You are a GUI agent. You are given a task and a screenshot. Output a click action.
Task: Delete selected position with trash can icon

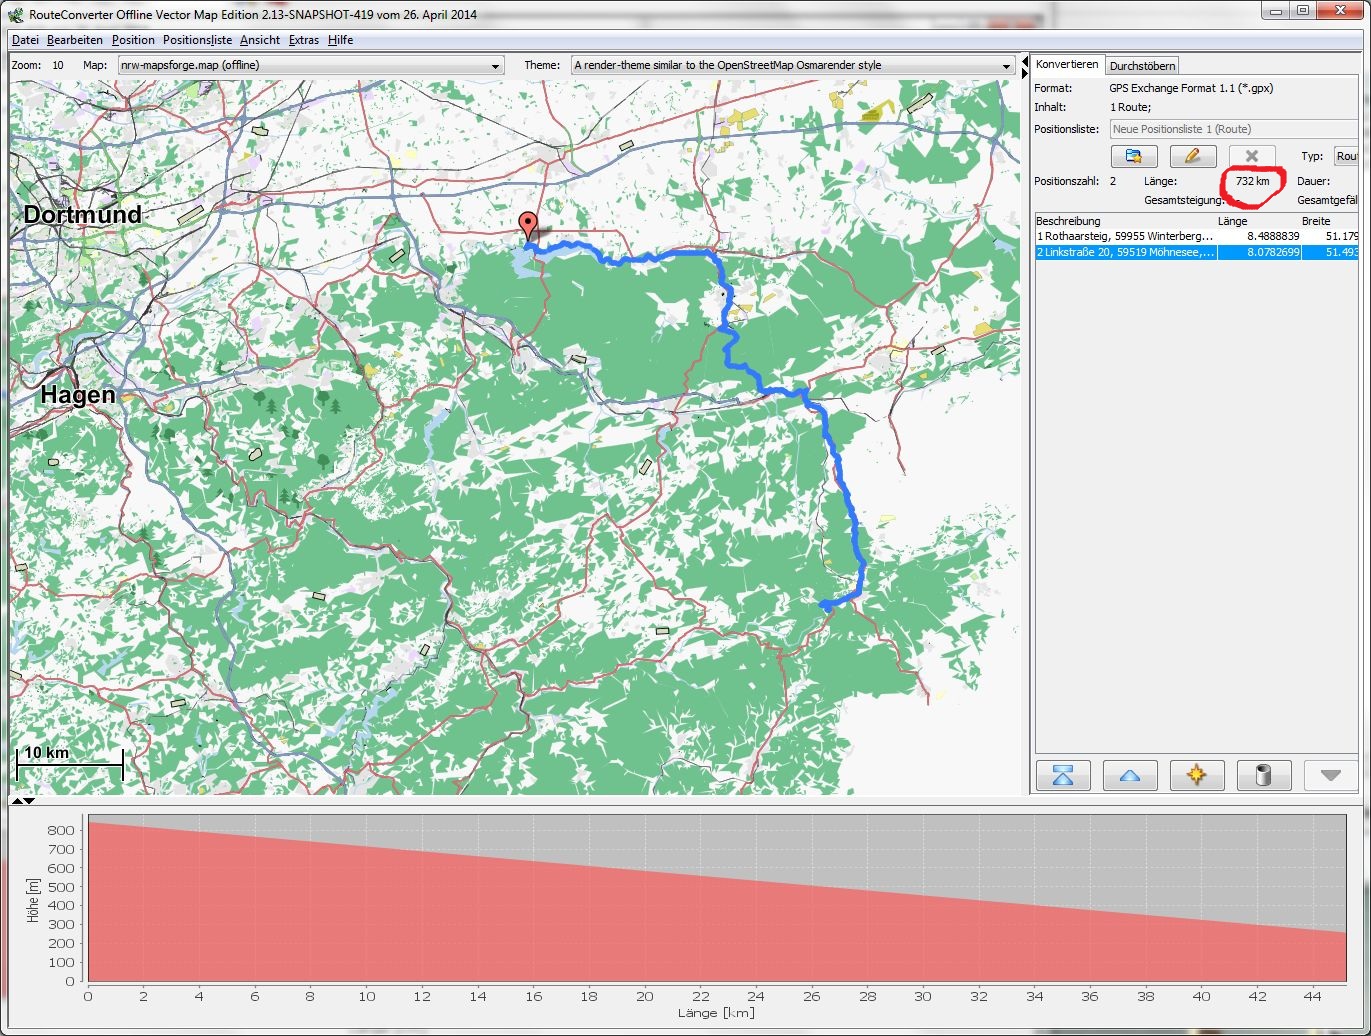click(1263, 776)
